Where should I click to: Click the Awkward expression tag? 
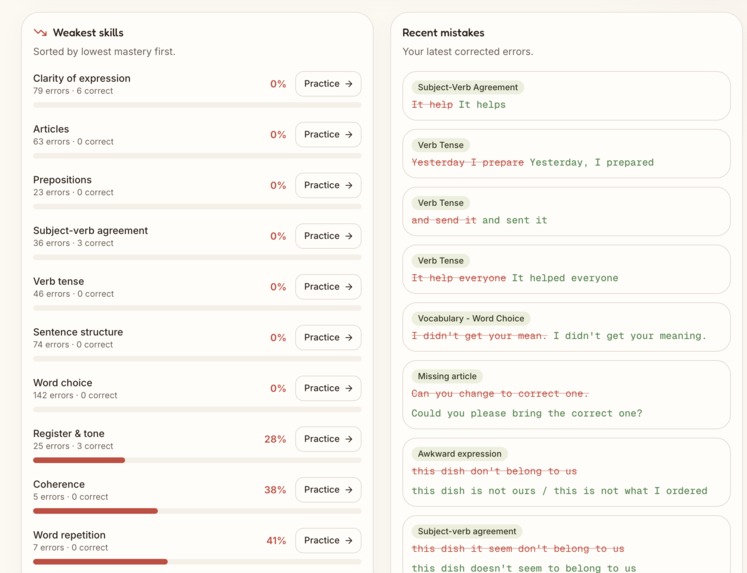pyautogui.click(x=459, y=454)
